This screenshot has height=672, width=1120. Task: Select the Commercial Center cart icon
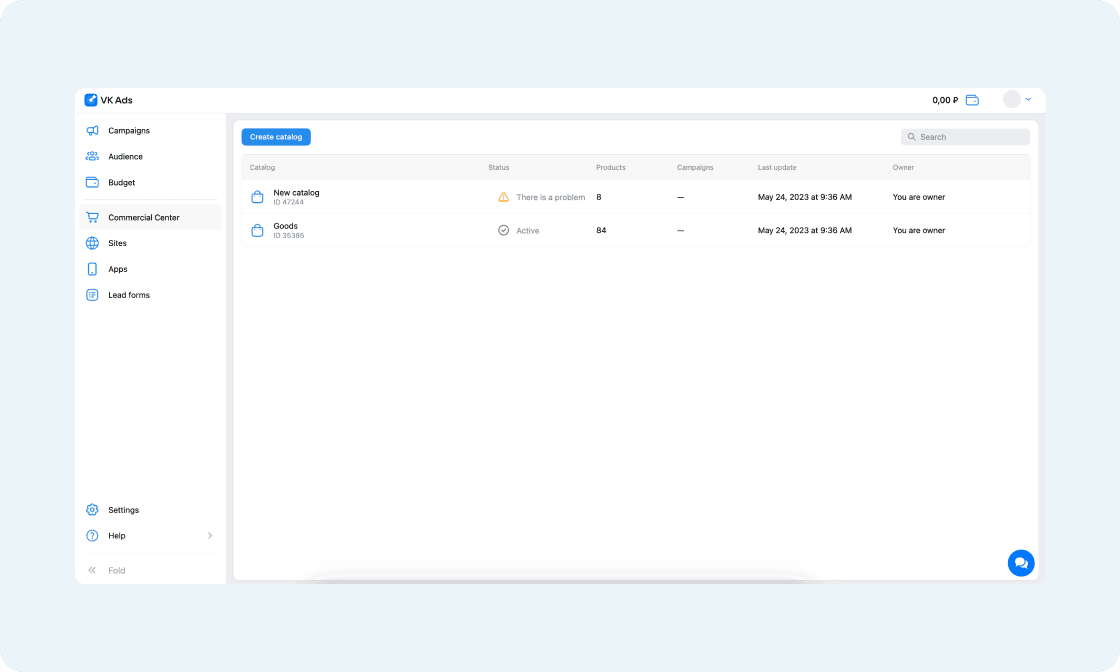[x=93, y=217]
